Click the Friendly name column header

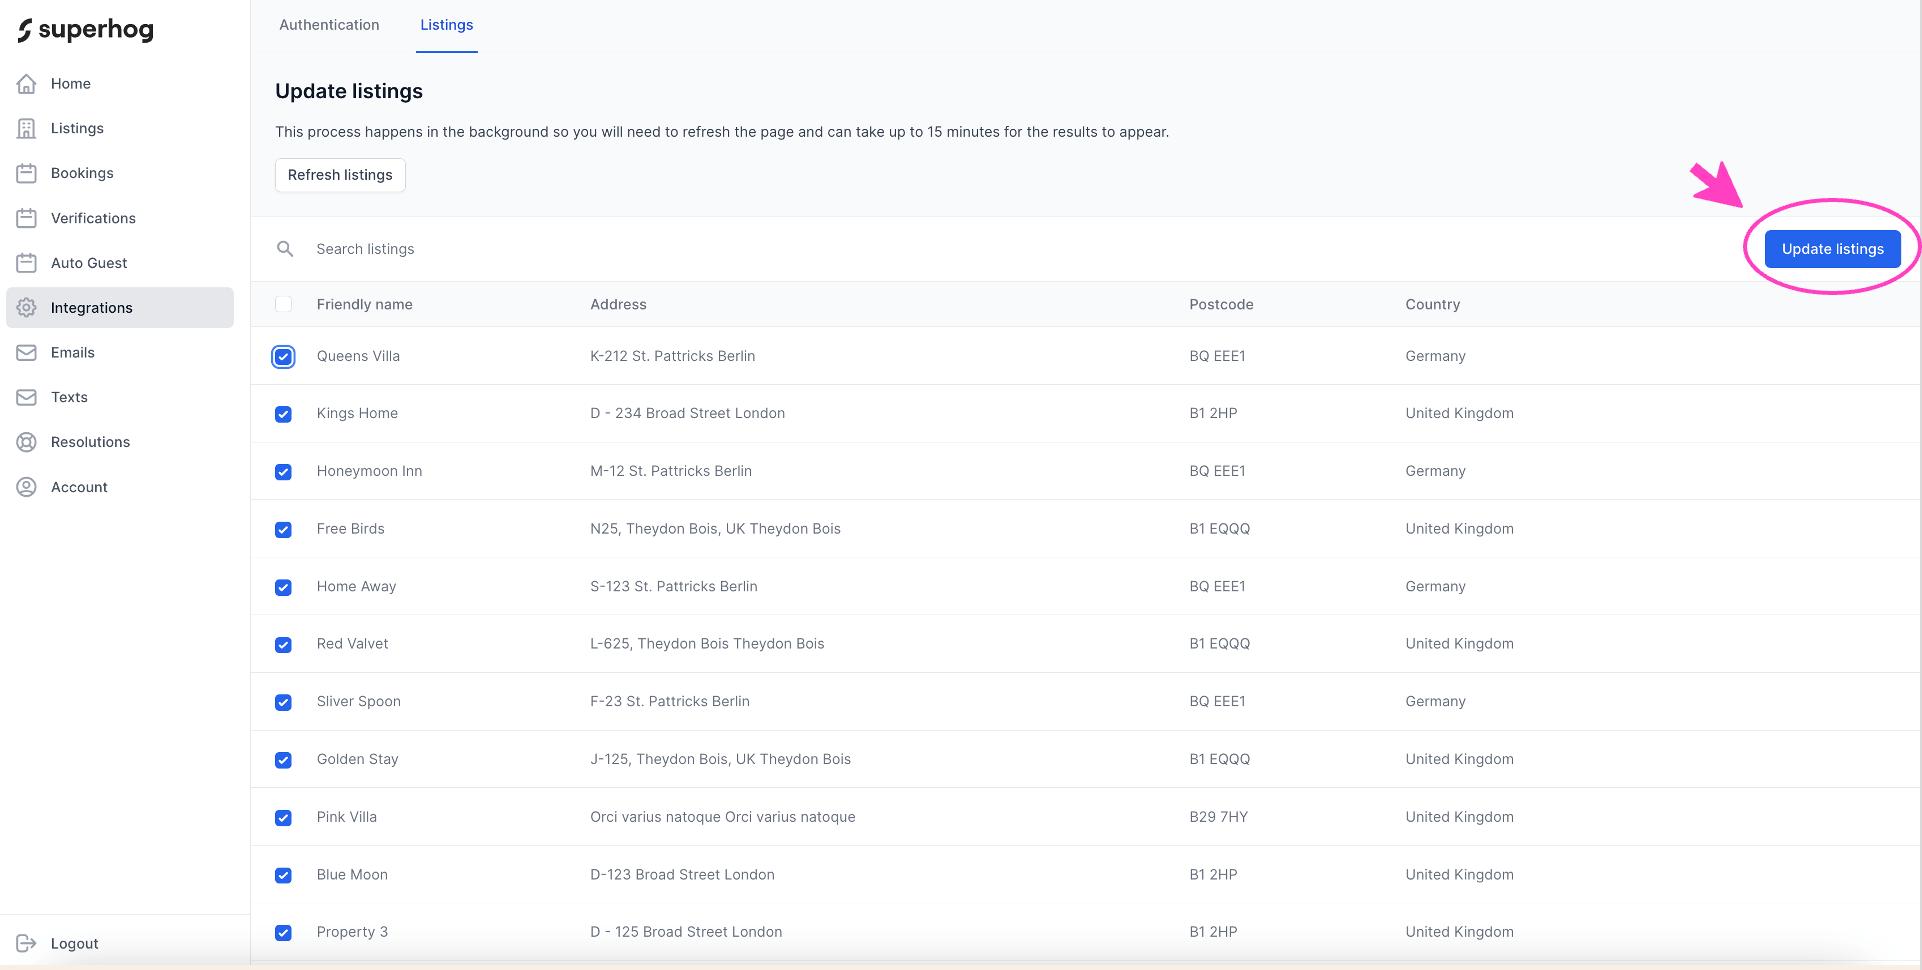(364, 304)
